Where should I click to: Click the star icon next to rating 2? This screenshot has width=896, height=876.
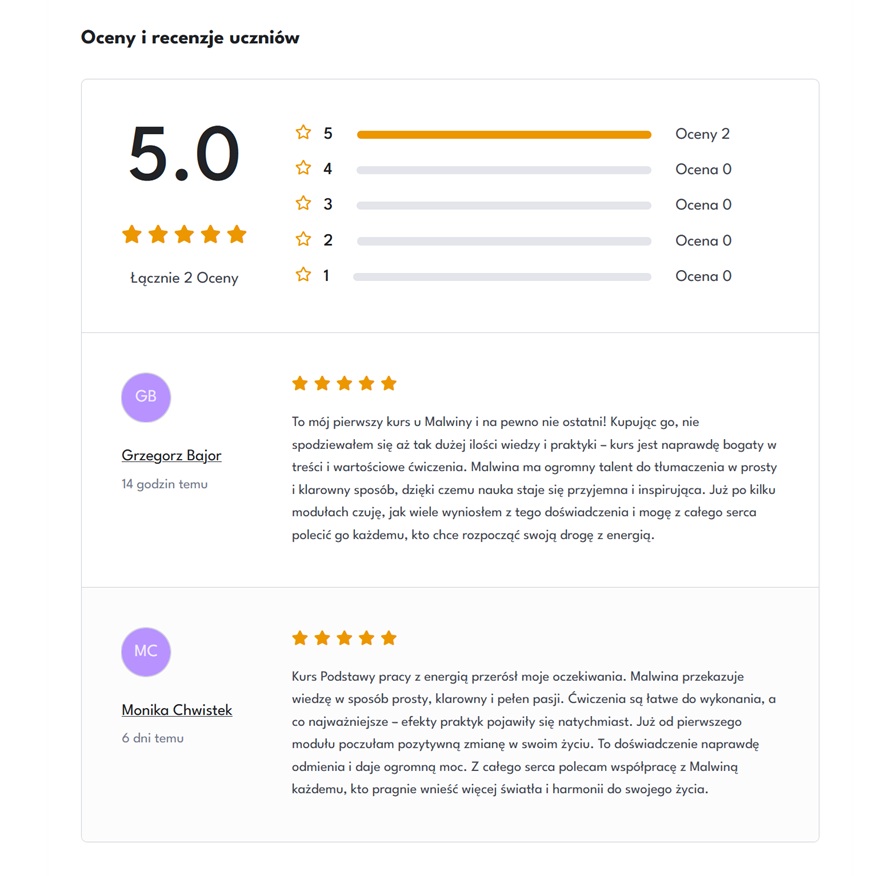point(303,239)
